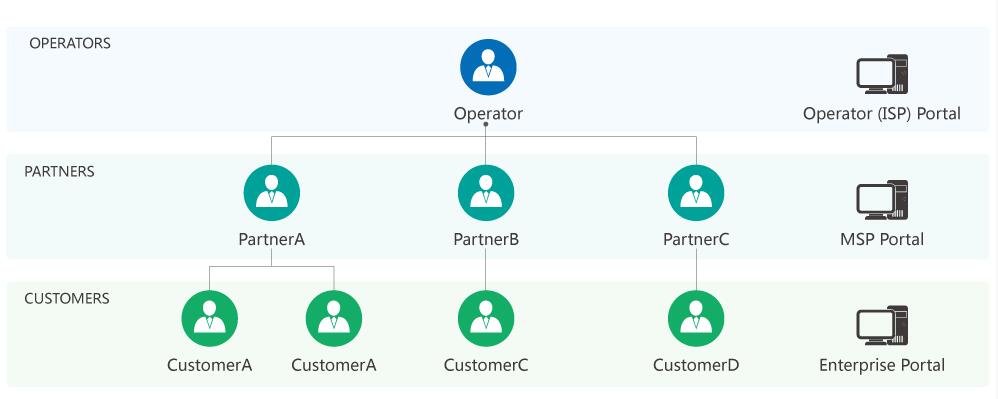This screenshot has width=998, height=399.
Task: Click the CustomerD text label
Action: (x=696, y=365)
